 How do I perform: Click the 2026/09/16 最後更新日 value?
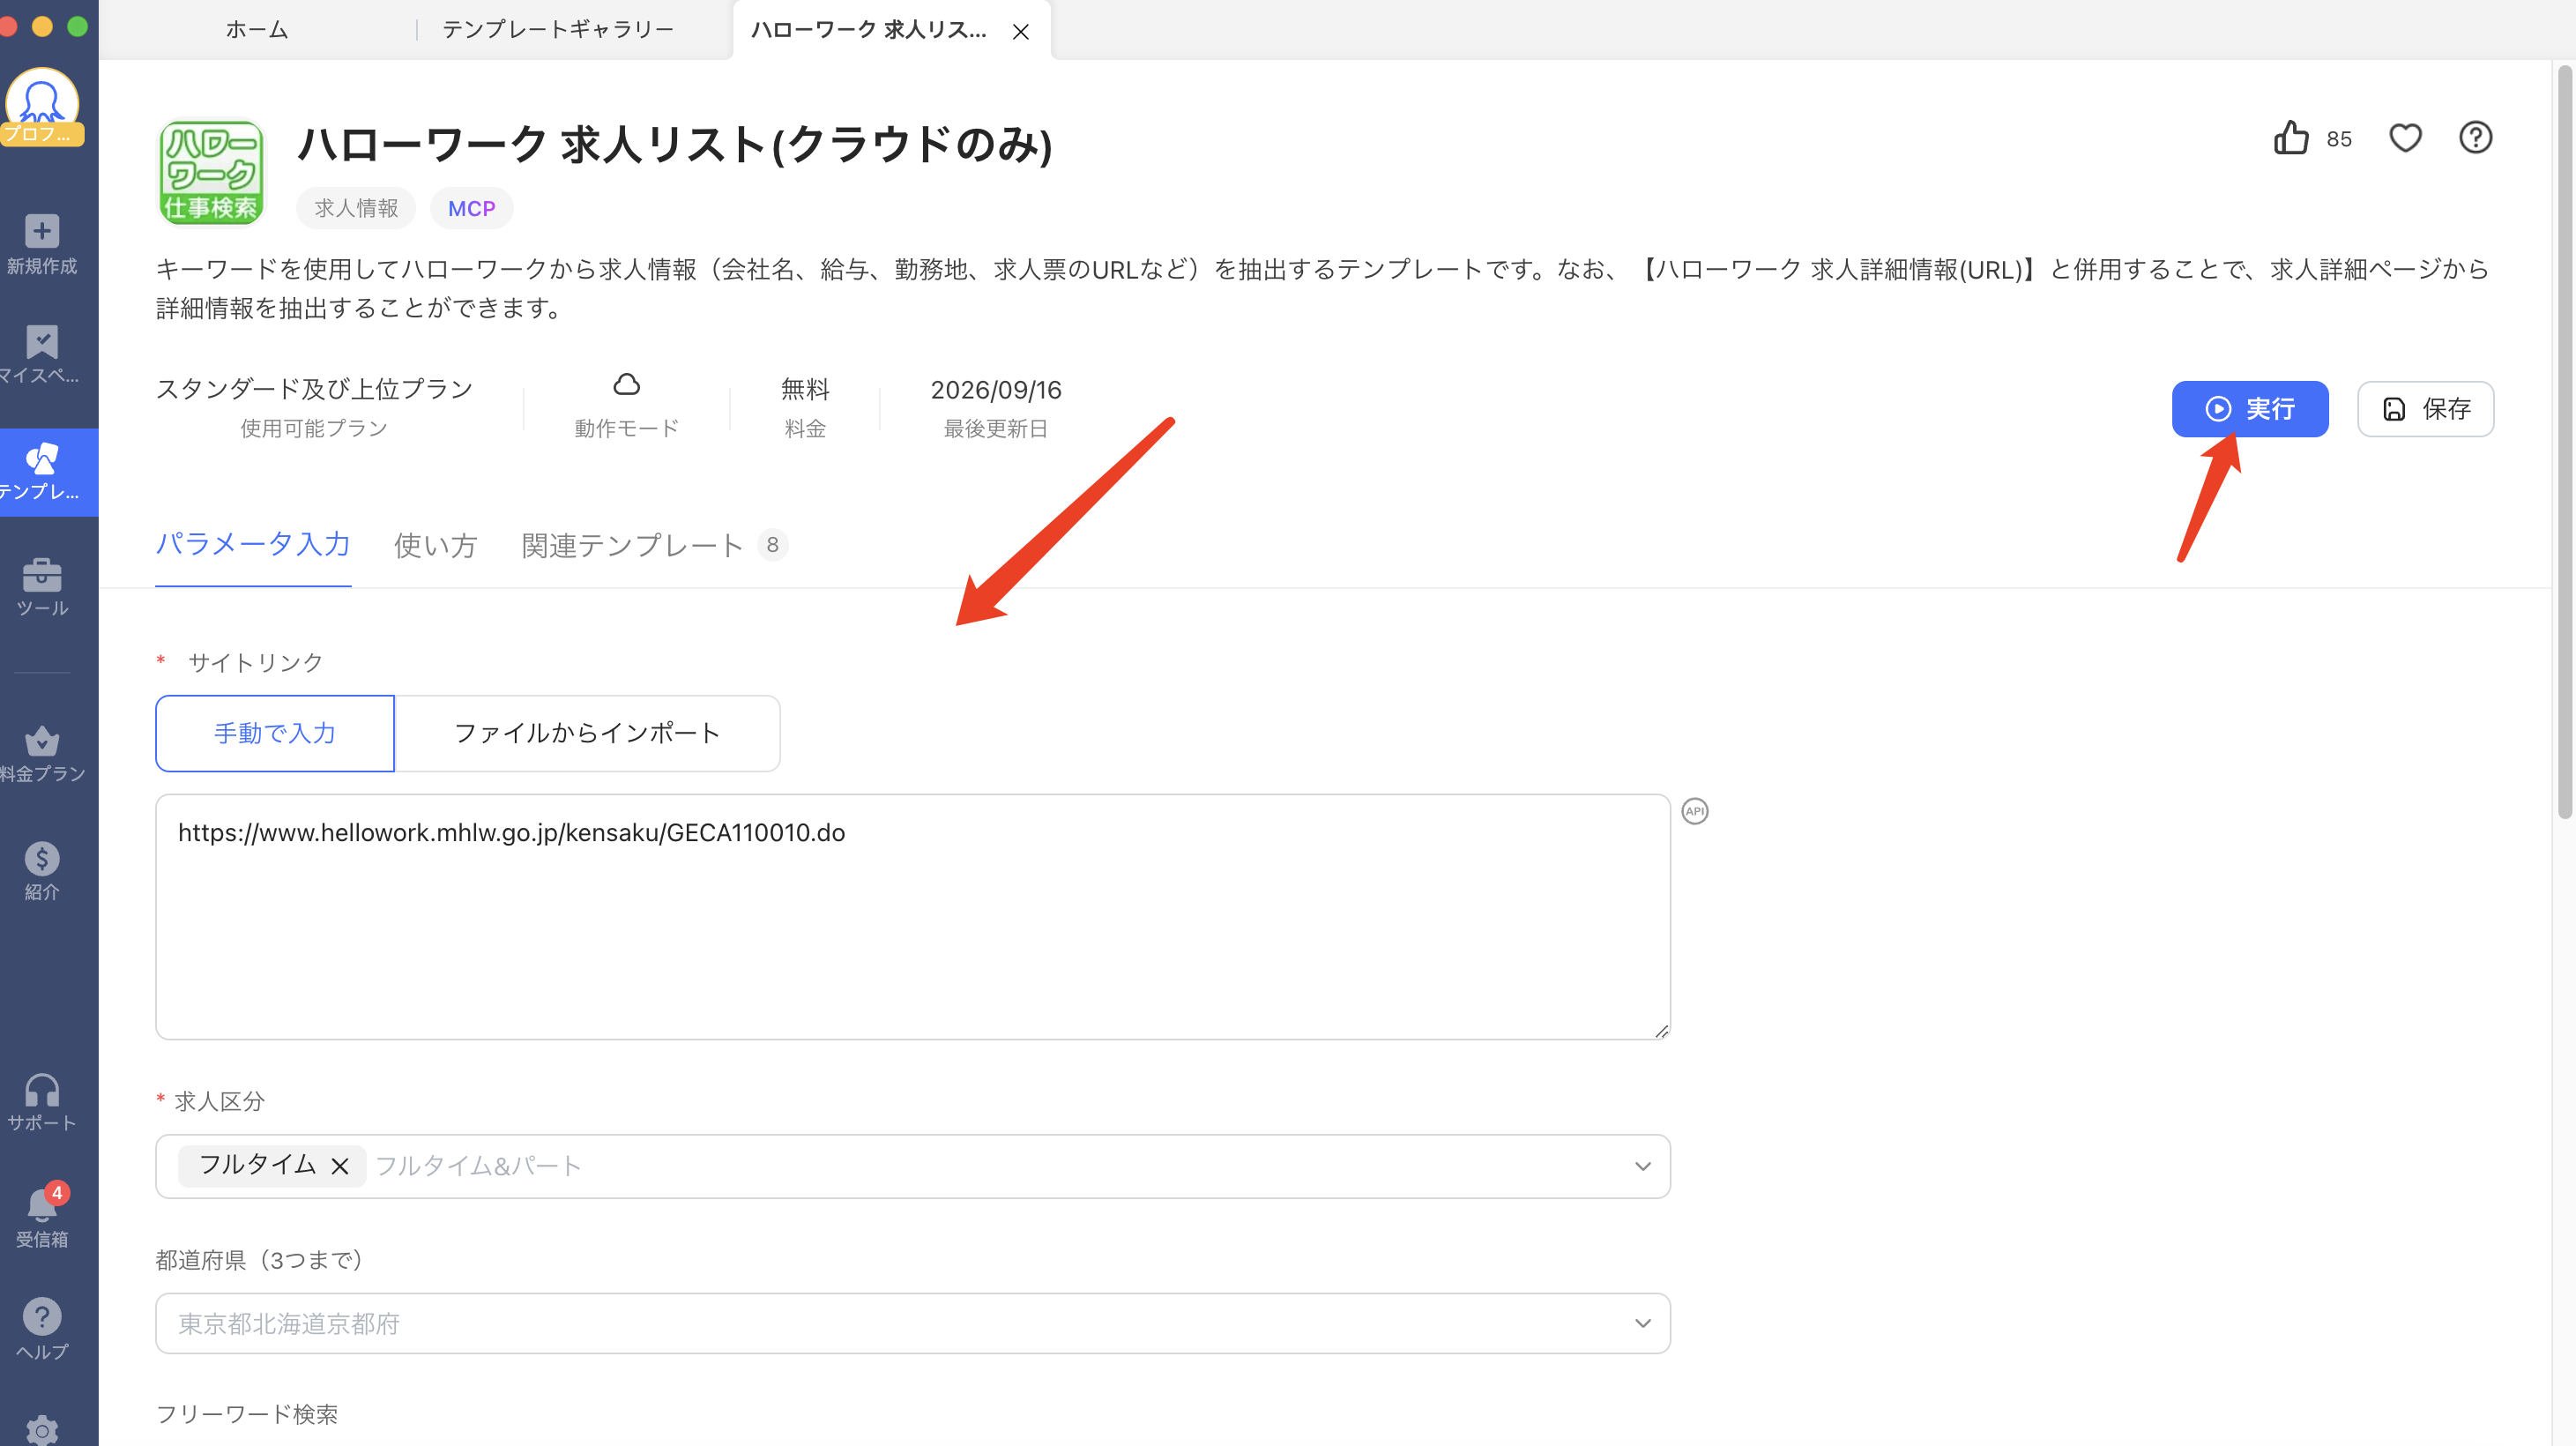click(x=996, y=389)
